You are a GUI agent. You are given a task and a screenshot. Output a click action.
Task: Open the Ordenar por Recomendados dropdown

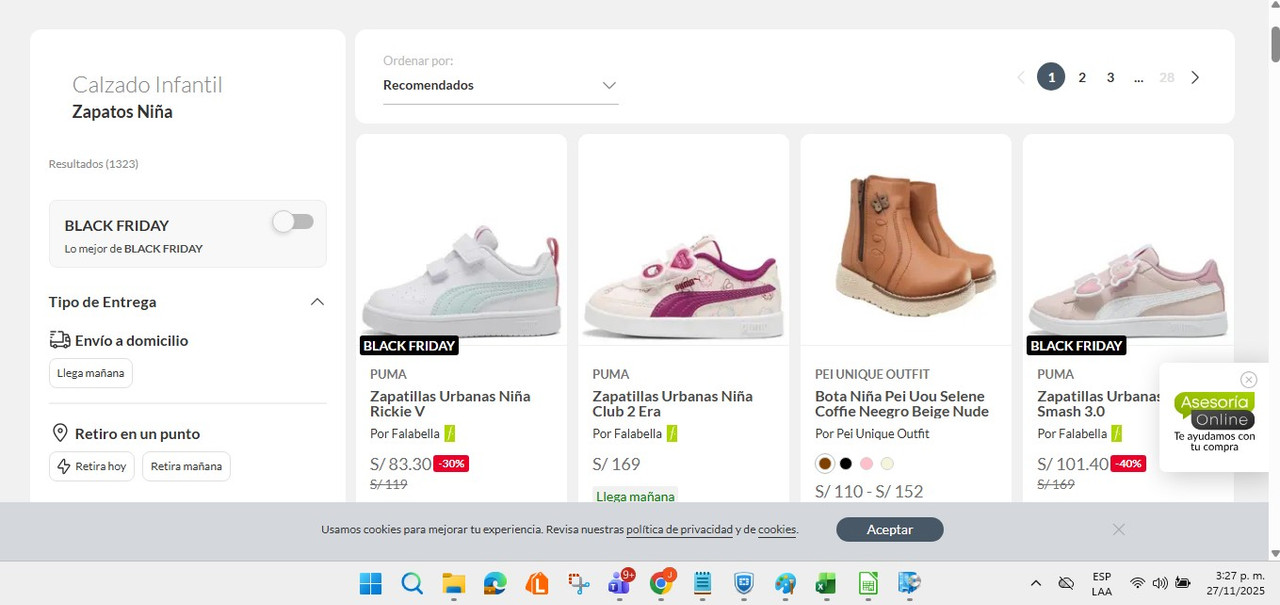pyautogui.click(x=500, y=85)
